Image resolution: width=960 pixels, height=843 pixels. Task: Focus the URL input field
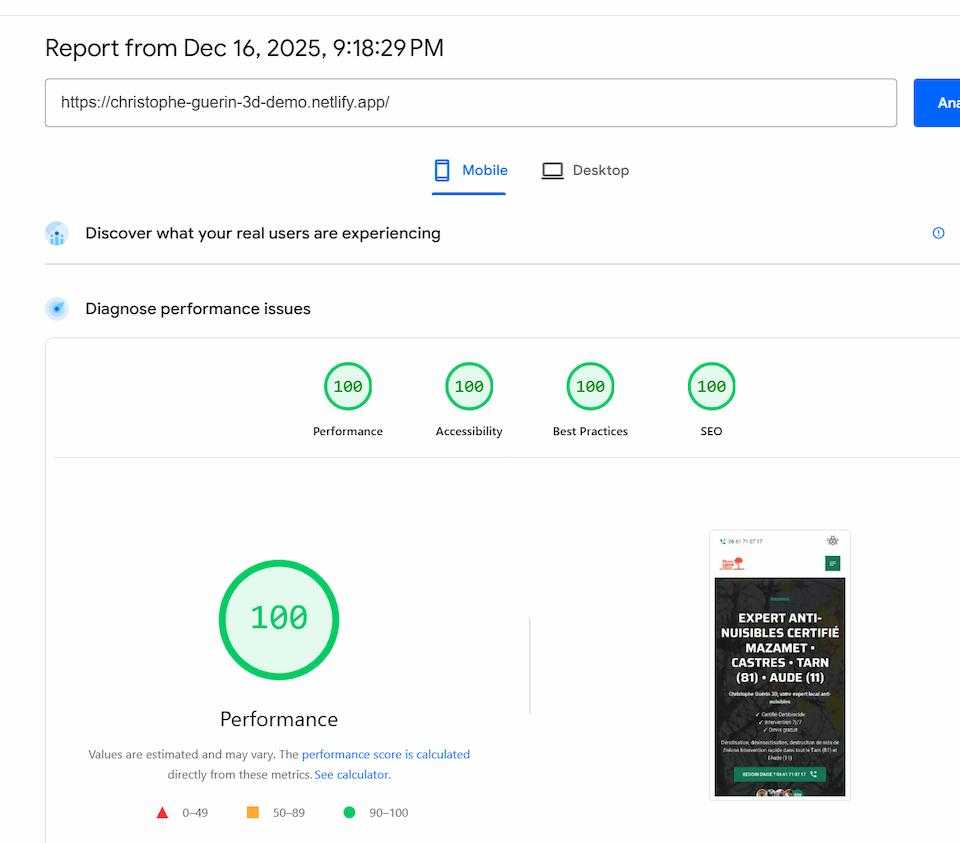tap(470, 103)
